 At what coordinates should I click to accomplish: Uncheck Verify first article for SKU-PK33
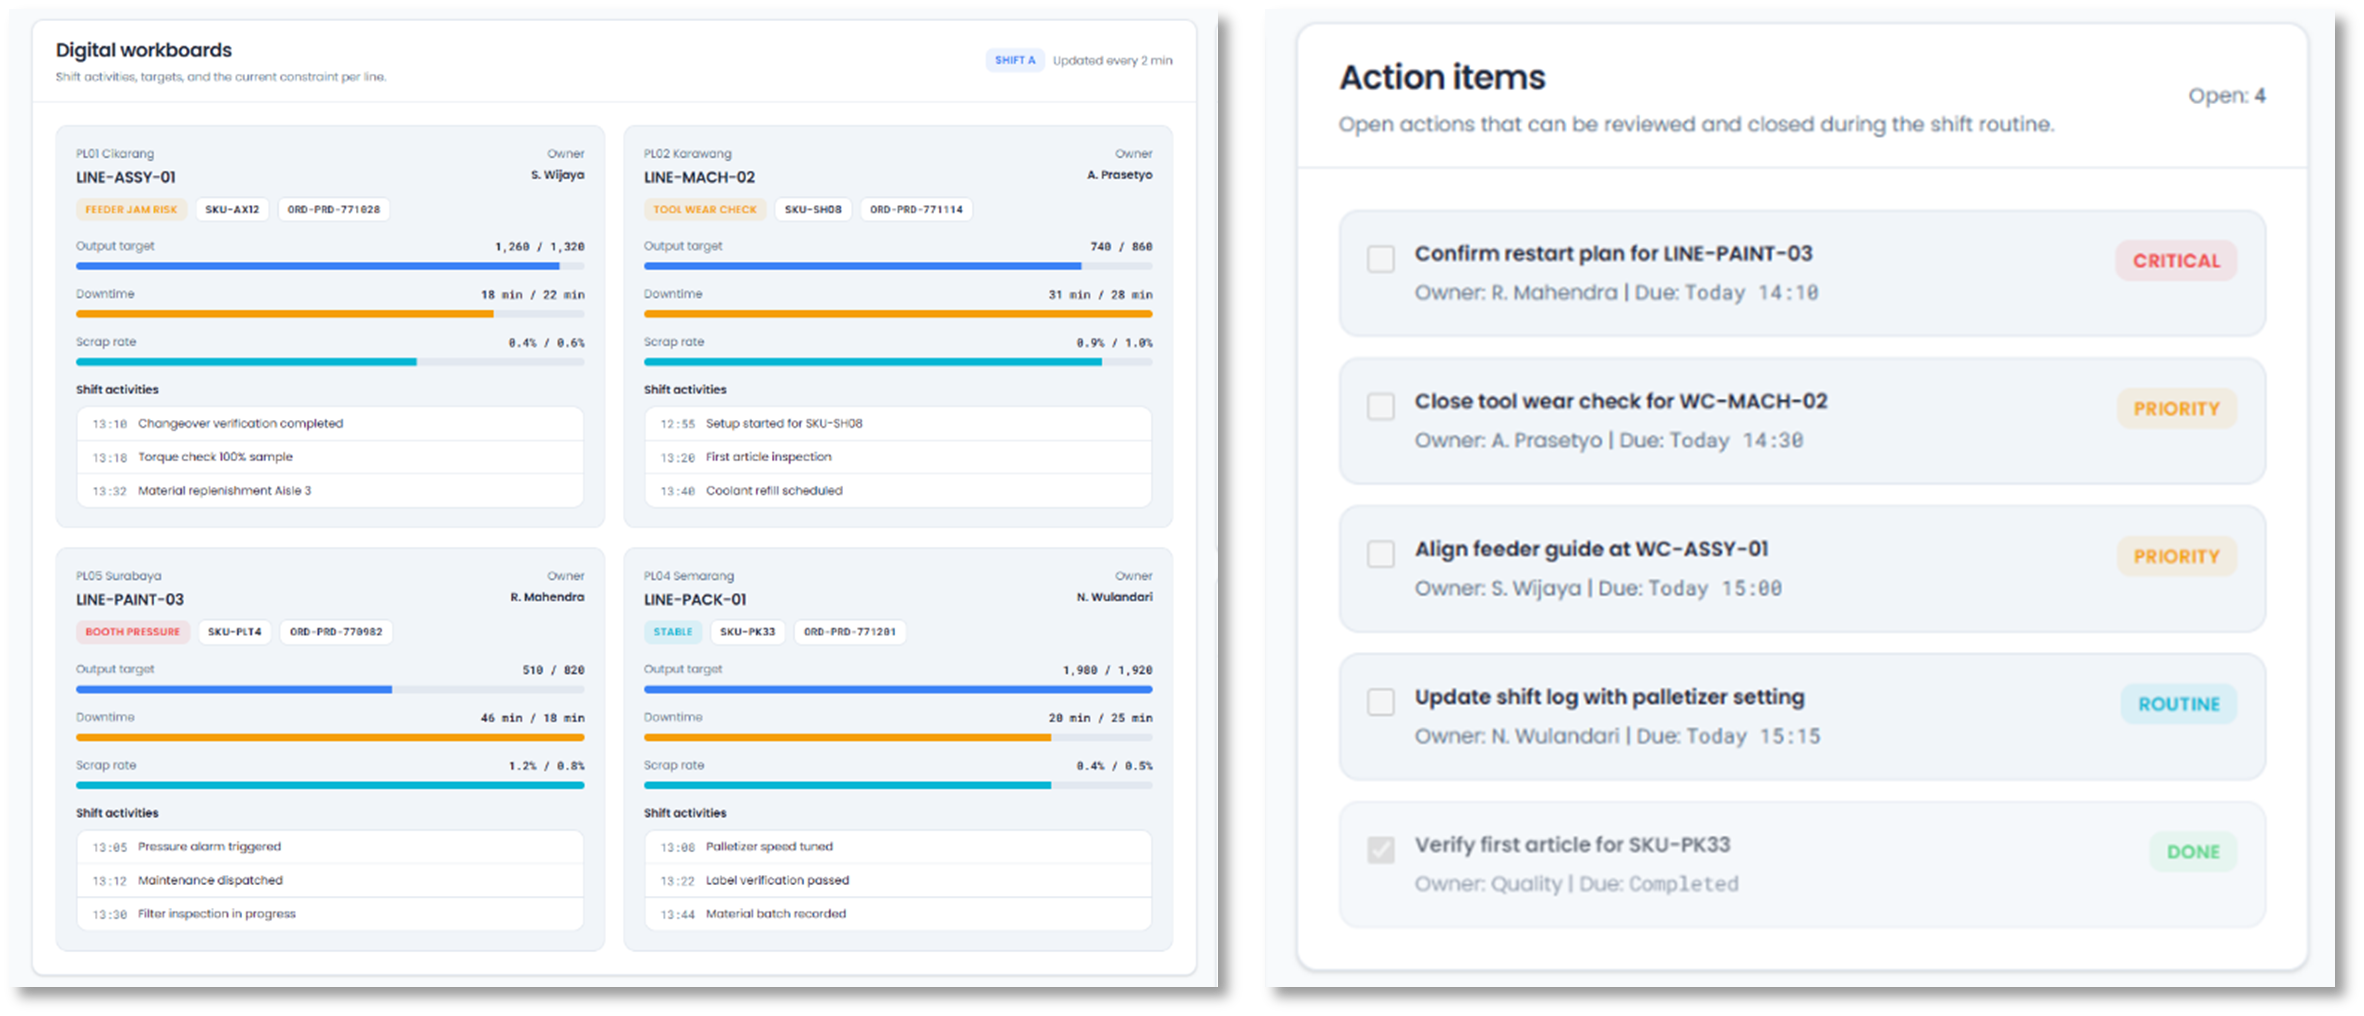click(x=1380, y=850)
